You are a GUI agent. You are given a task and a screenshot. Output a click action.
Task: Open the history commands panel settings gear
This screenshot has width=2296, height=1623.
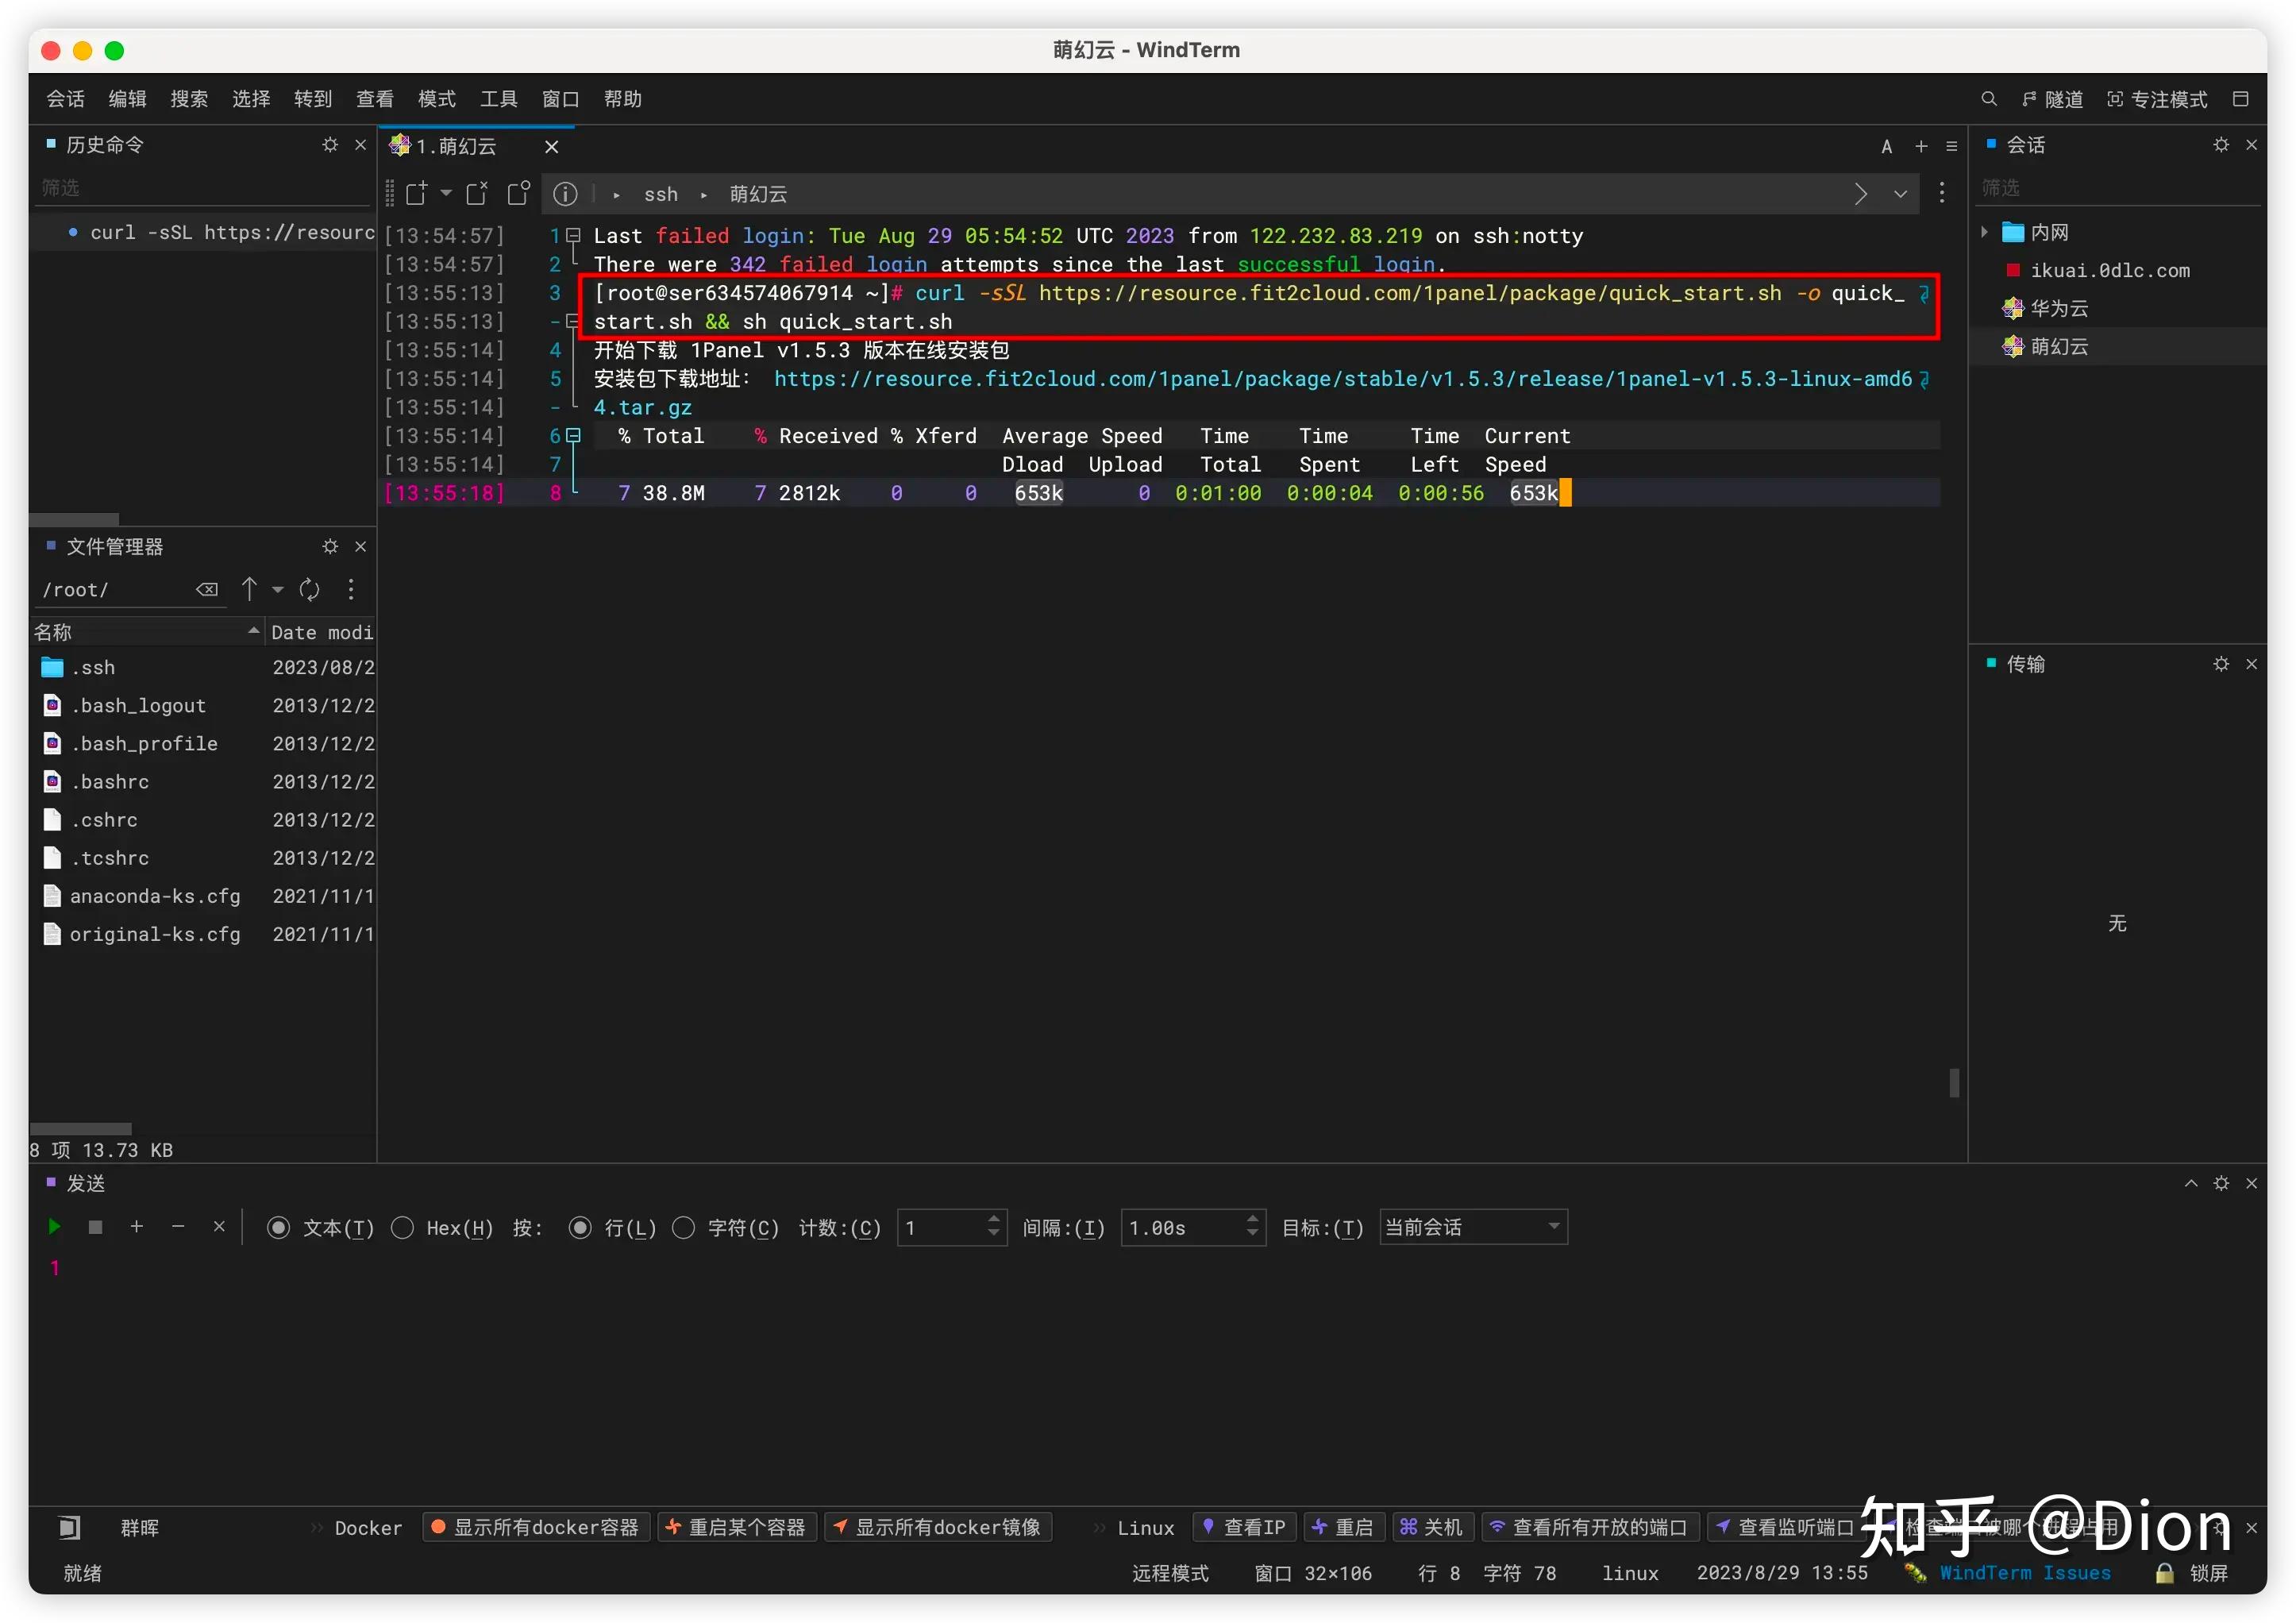point(330,145)
